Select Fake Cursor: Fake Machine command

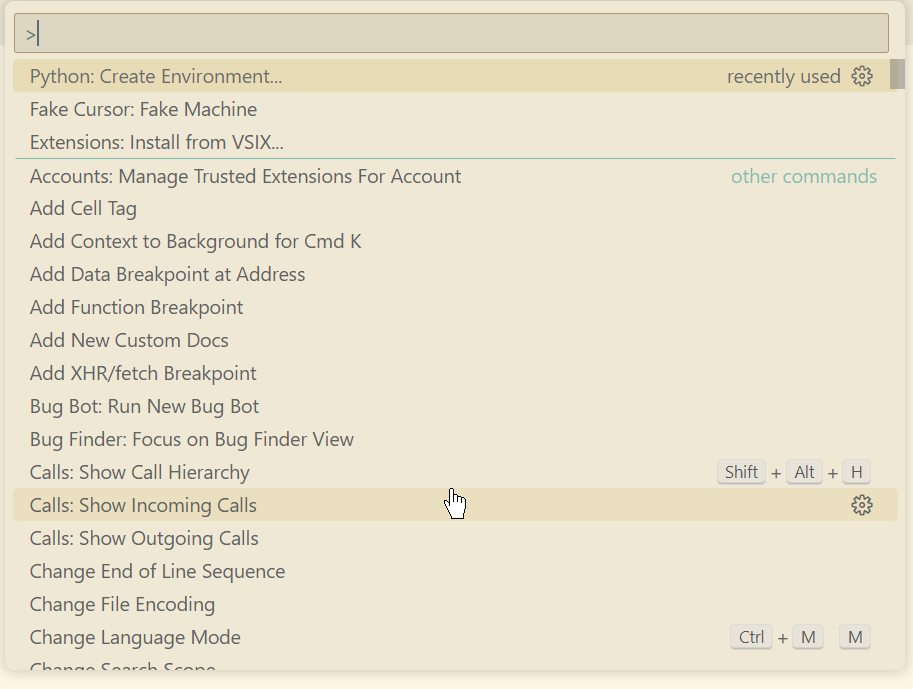(x=143, y=110)
